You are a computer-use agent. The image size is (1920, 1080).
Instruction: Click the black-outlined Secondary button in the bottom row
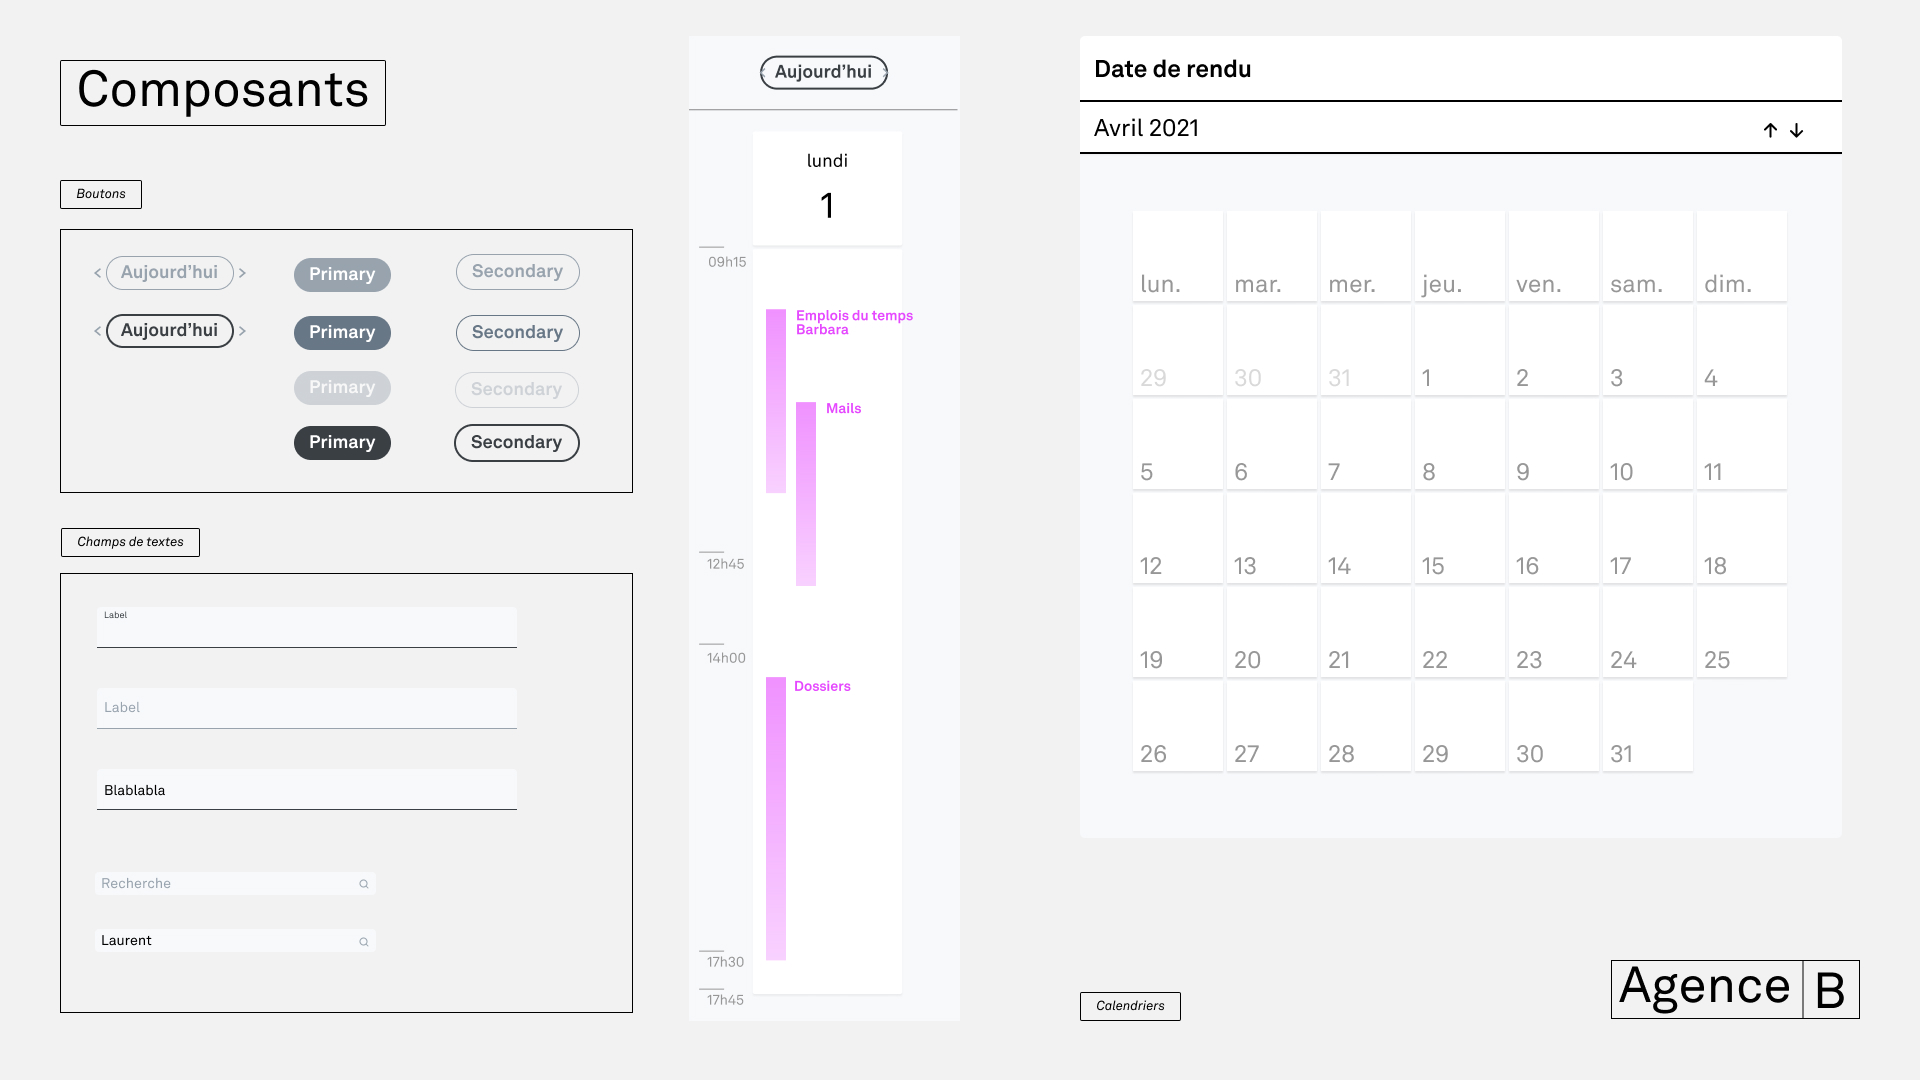pos(516,443)
